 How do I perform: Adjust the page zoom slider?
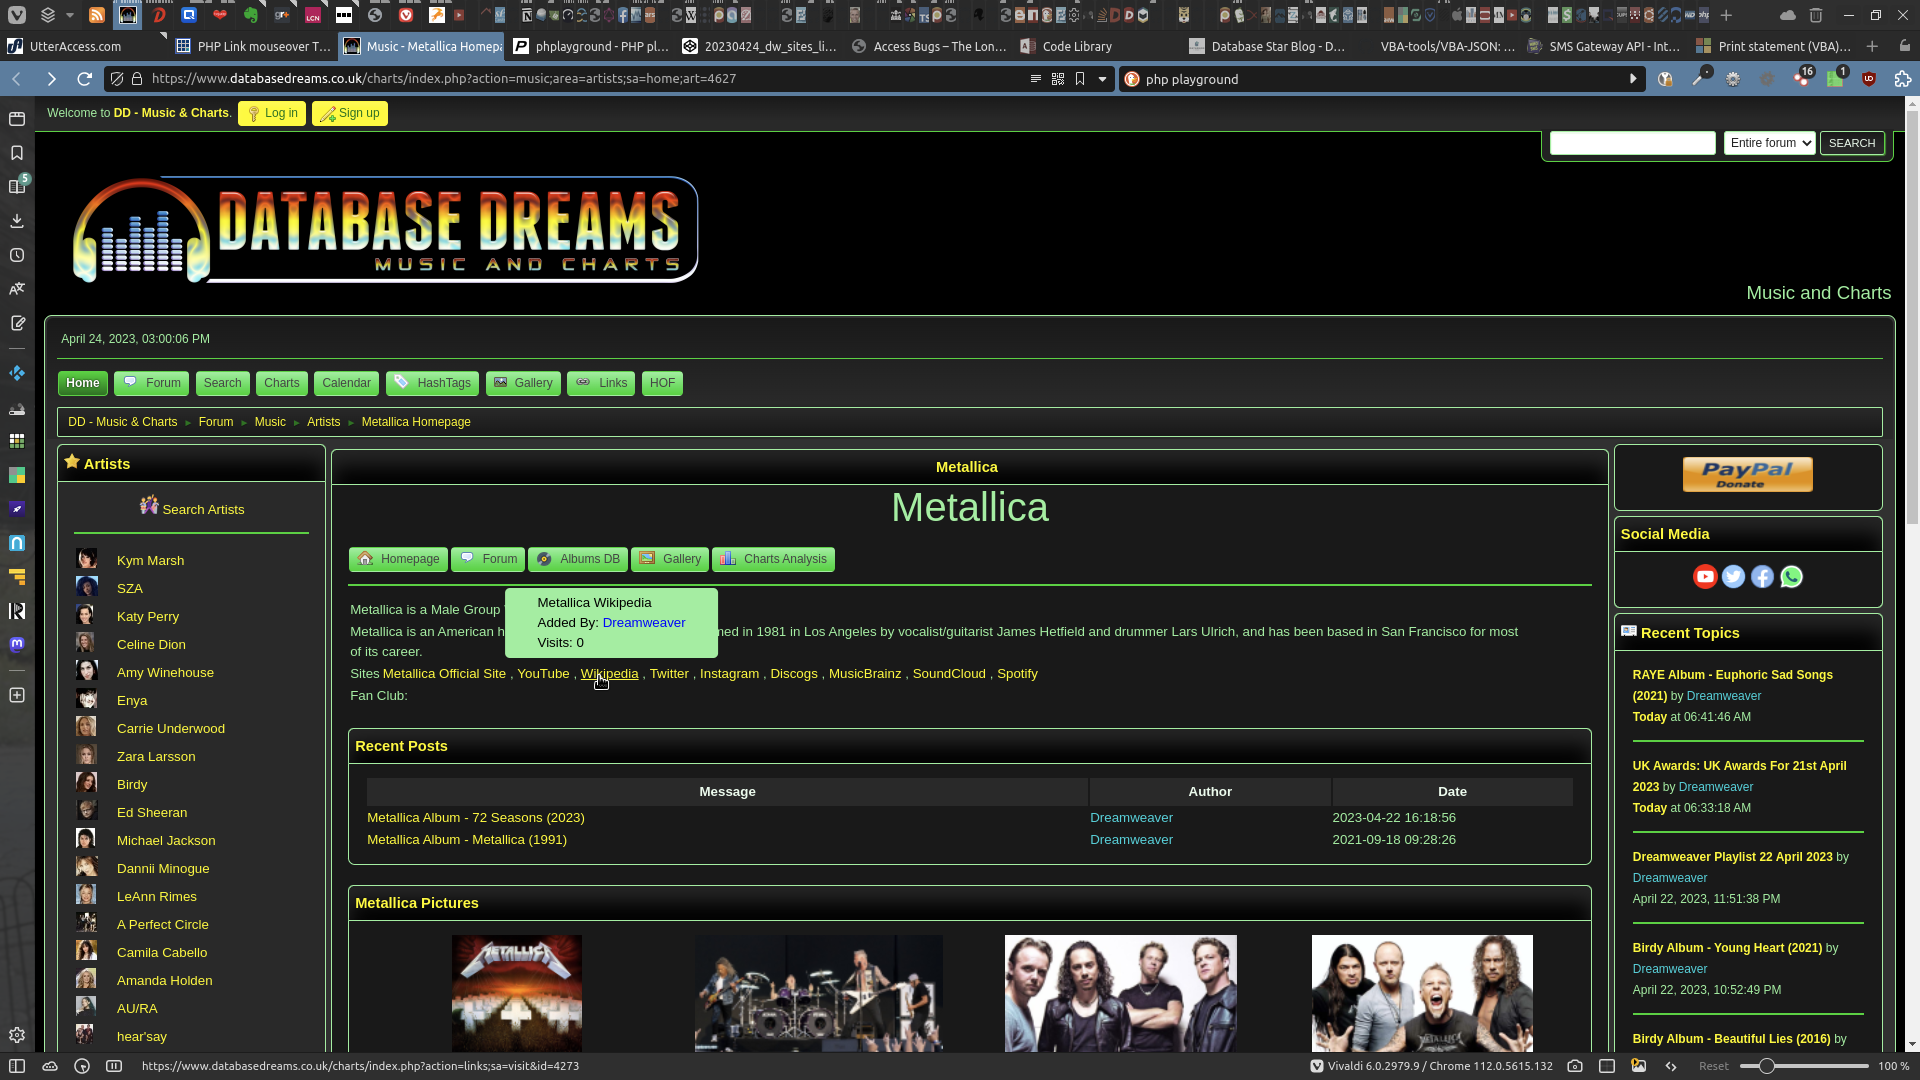coord(1767,1066)
